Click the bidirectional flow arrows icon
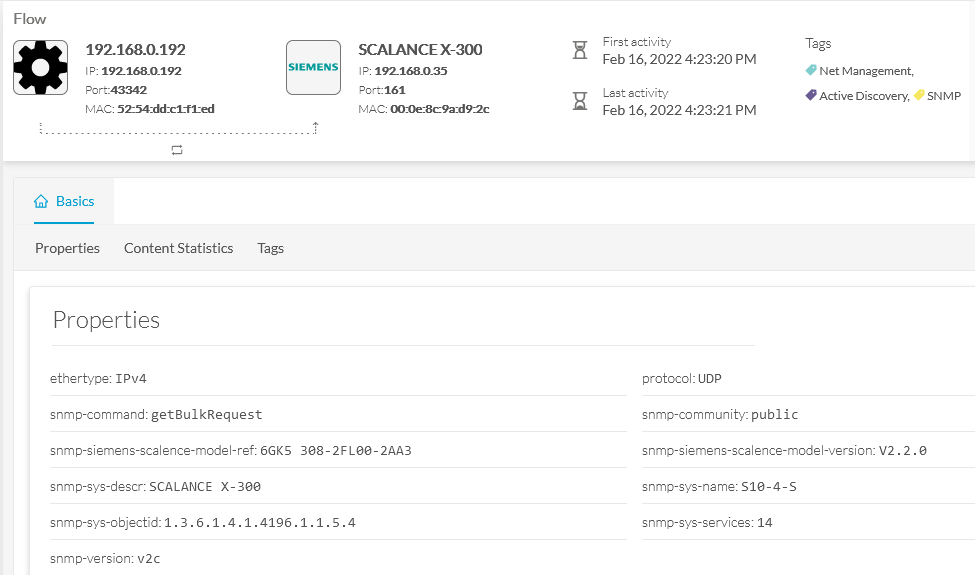 (177, 150)
